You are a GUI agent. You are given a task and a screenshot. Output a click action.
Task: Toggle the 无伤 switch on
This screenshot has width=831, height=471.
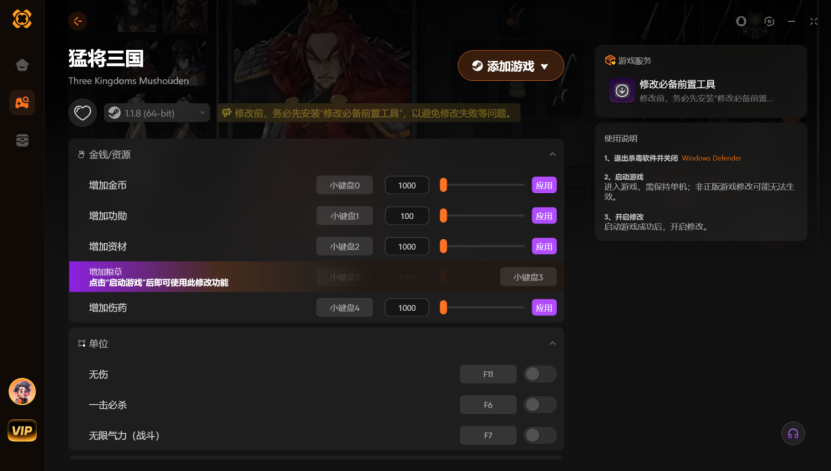point(540,374)
